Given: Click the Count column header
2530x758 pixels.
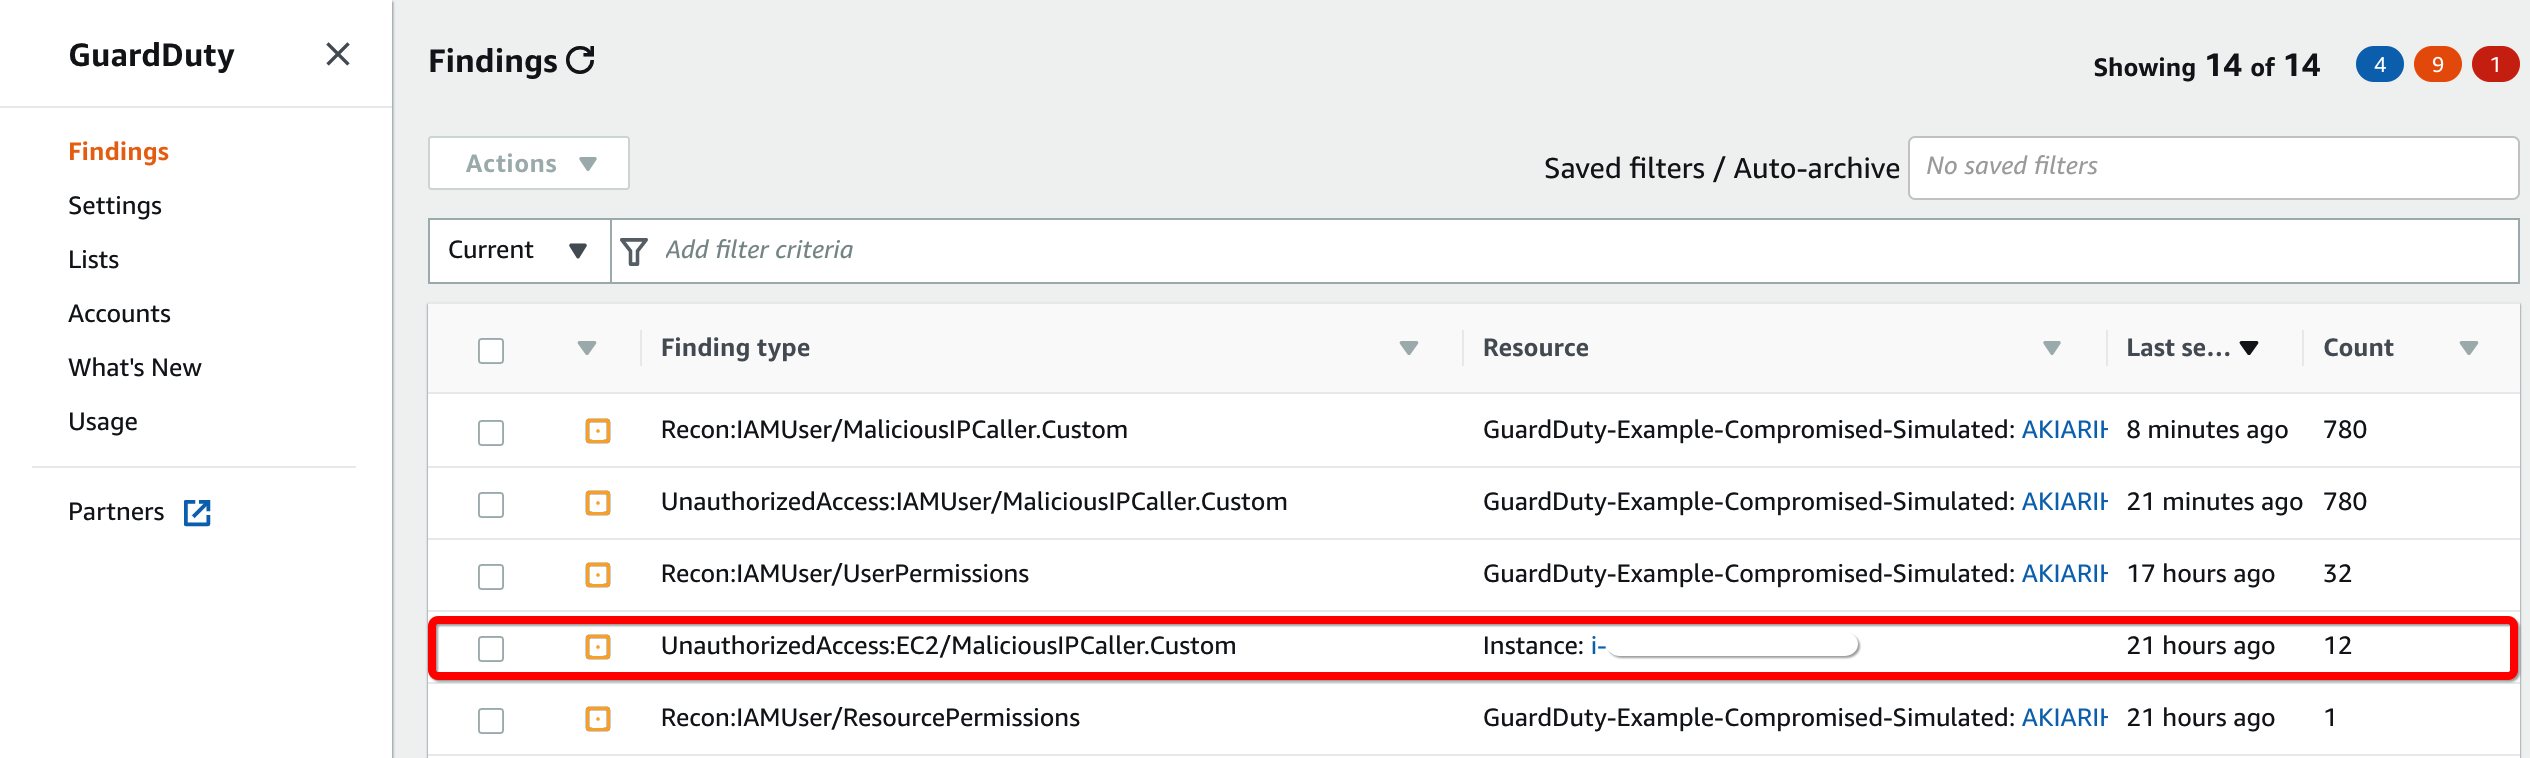Looking at the screenshot, I should coord(2358,347).
